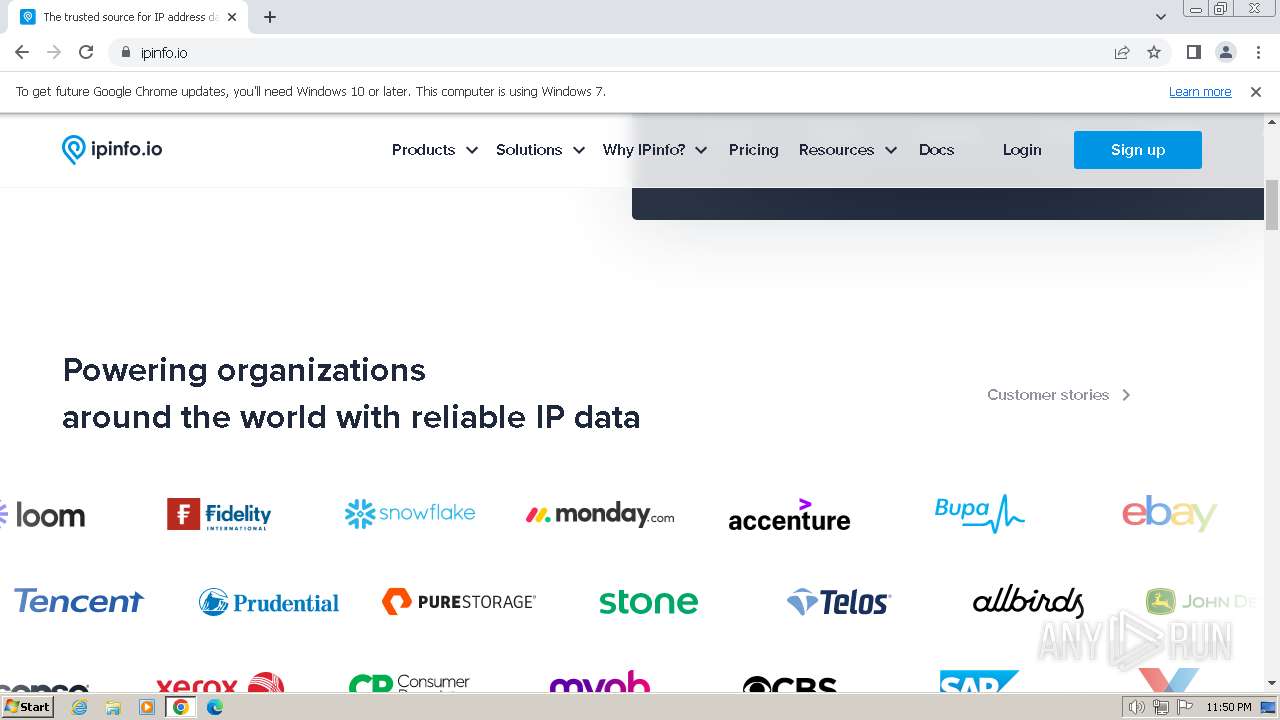Click the volume tray icon
This screenshot has height=720, width=1280.
click(1136, 707)
